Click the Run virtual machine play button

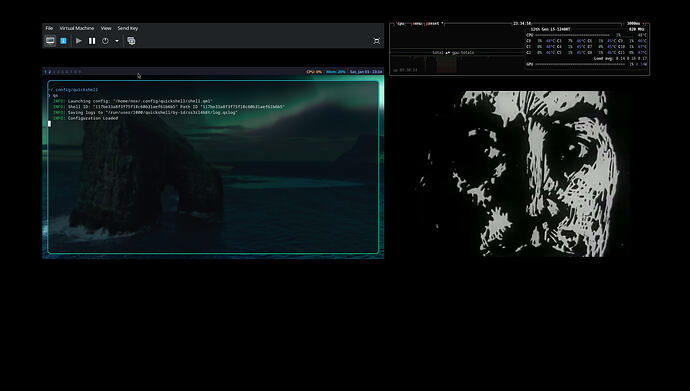79,41
